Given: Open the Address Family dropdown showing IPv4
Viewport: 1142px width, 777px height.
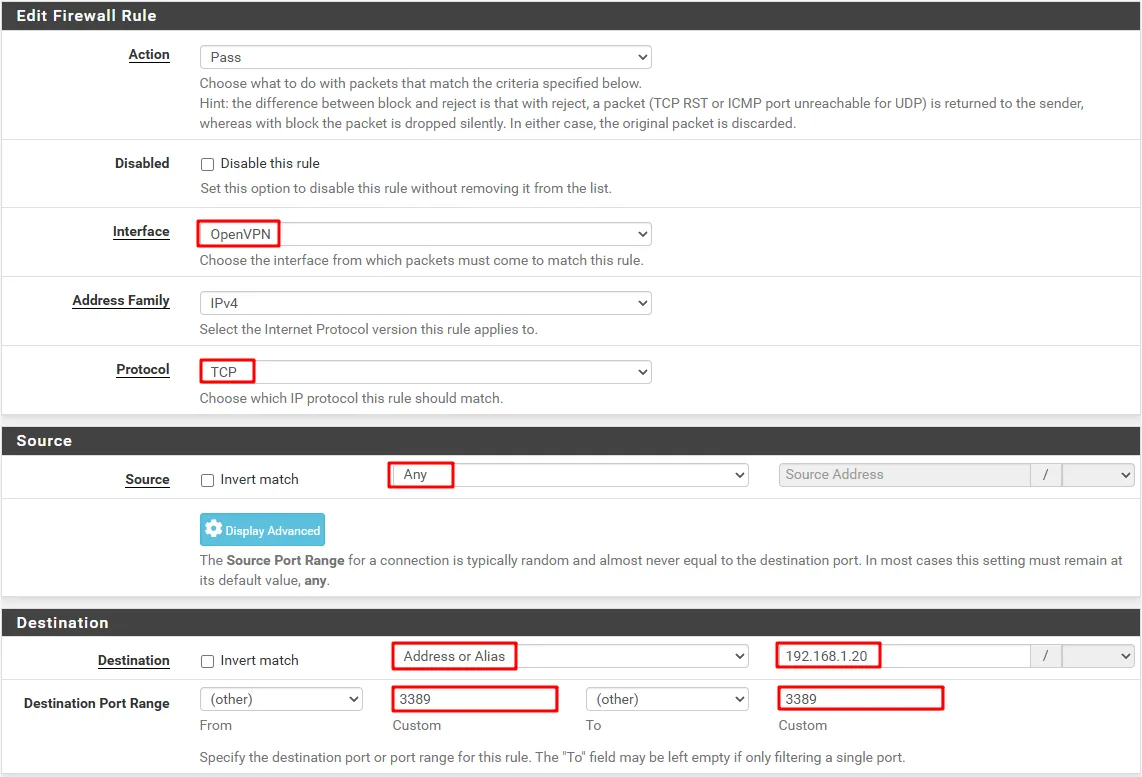Looking at the screenshot, I should 425,303.
